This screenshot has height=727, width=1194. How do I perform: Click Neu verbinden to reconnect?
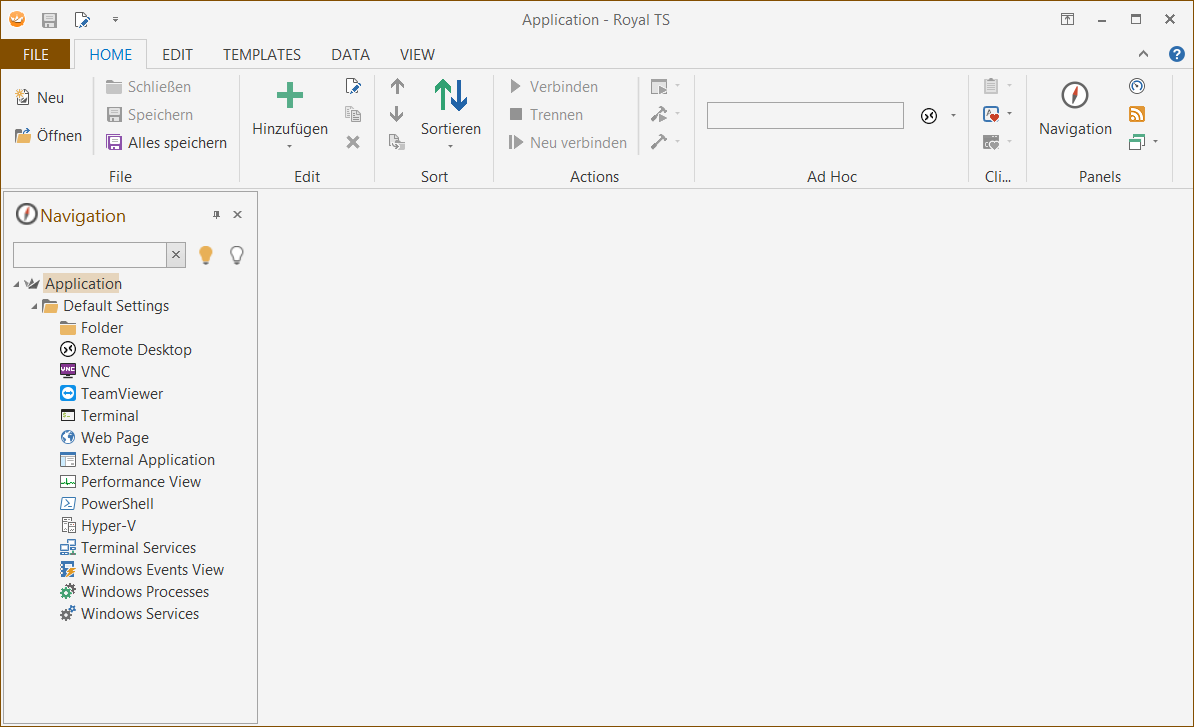pyautogui.click(x=568, y=142)
